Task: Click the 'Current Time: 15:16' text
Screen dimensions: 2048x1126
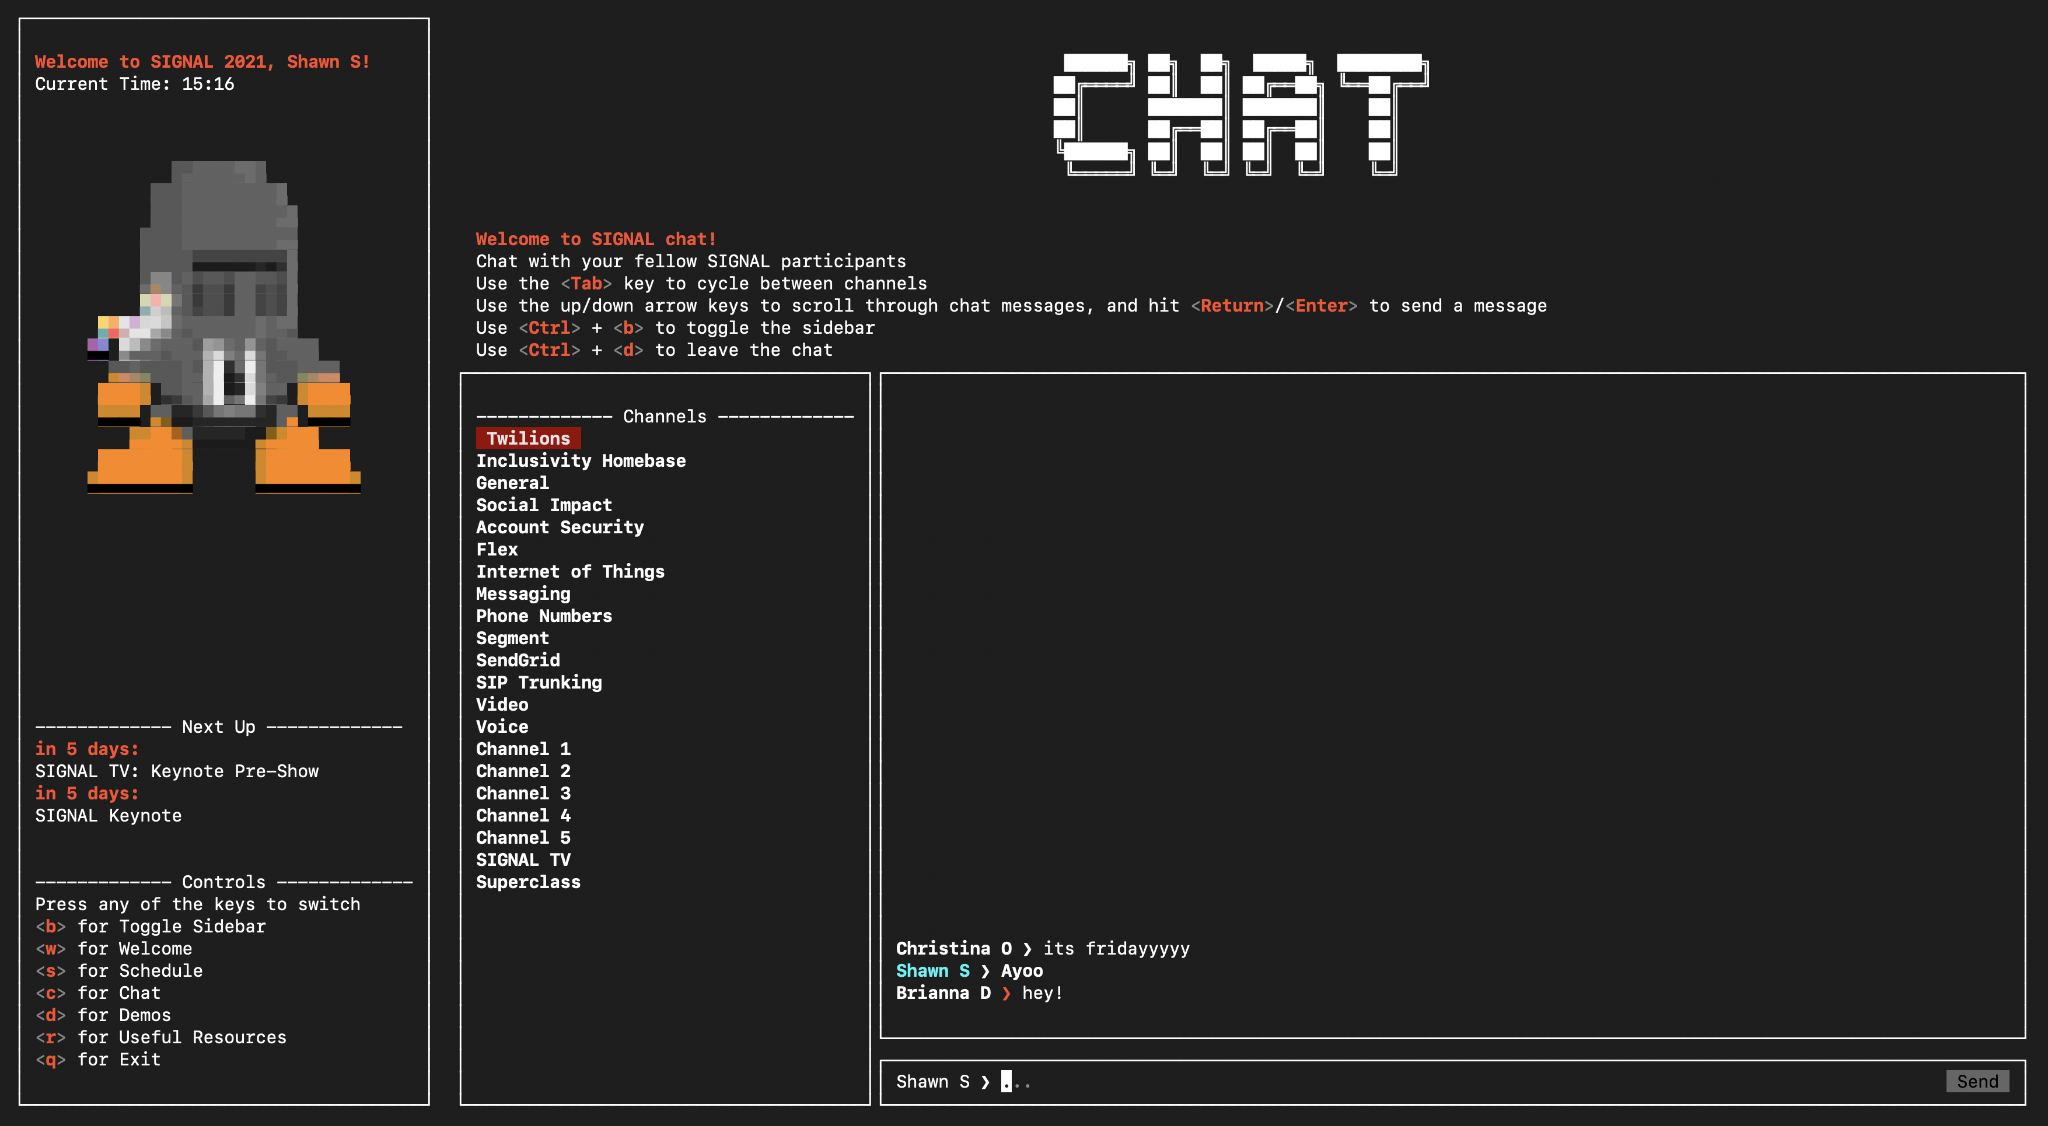Action: click(x=135, y=84)
